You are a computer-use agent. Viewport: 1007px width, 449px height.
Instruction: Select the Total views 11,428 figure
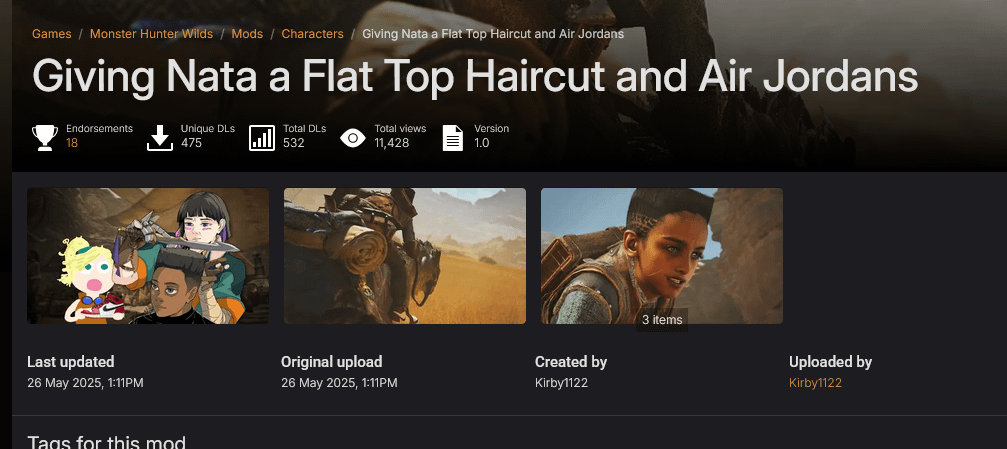(392, 143)
